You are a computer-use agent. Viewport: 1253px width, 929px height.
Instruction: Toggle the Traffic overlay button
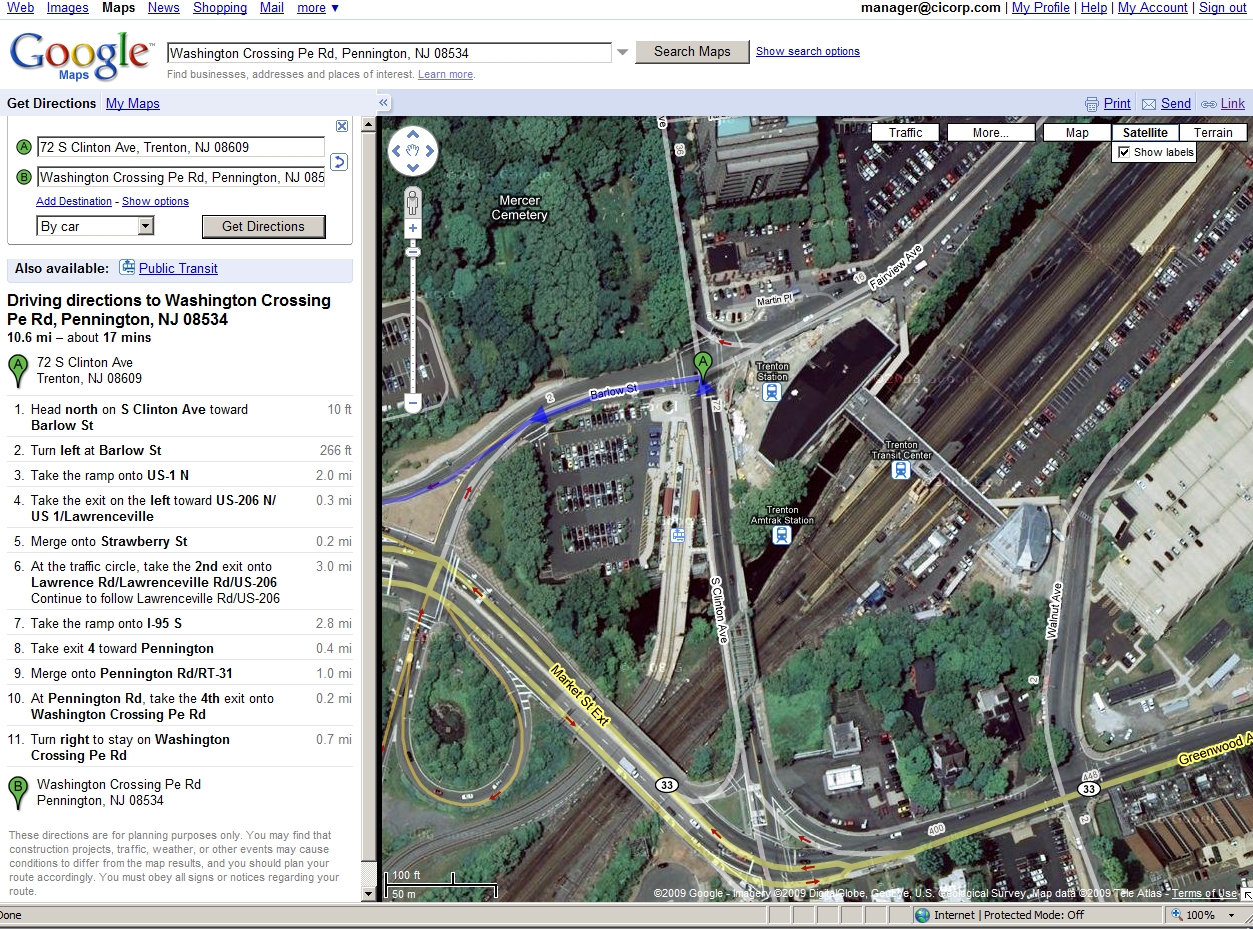click(x=905, y=132)
